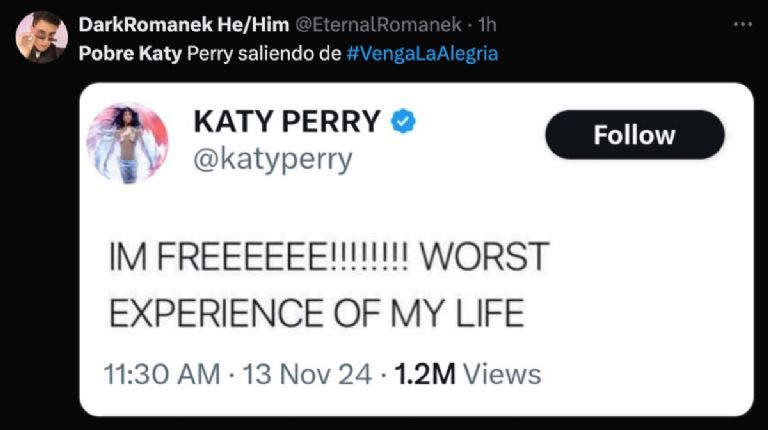Viewport: 768px width, 430px height.
Task: Click Katy Perry's blue verified badge
Action: pos(403,122)
